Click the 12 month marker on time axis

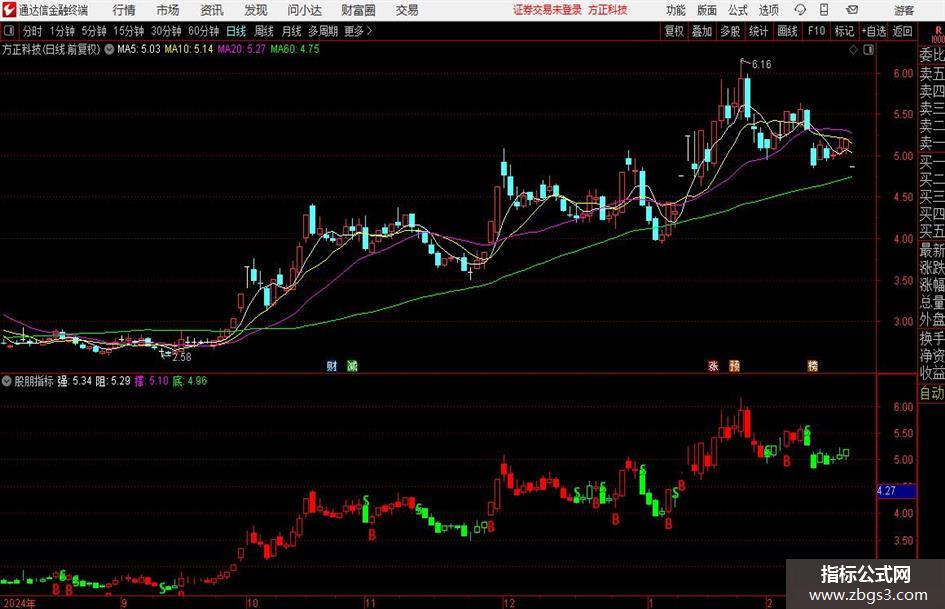[x=510, y=602]
